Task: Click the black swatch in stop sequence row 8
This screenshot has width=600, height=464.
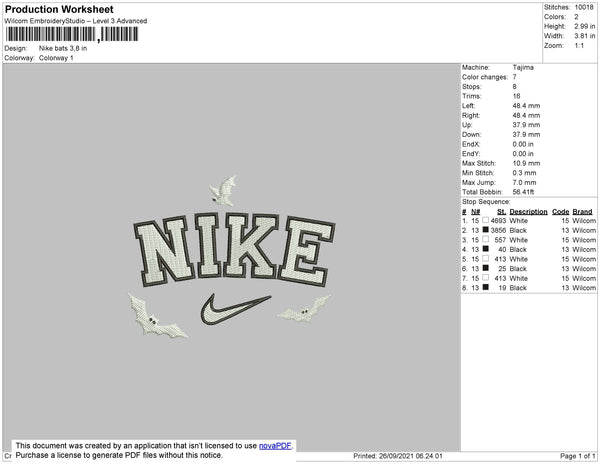Action: [x=486, y=287]
